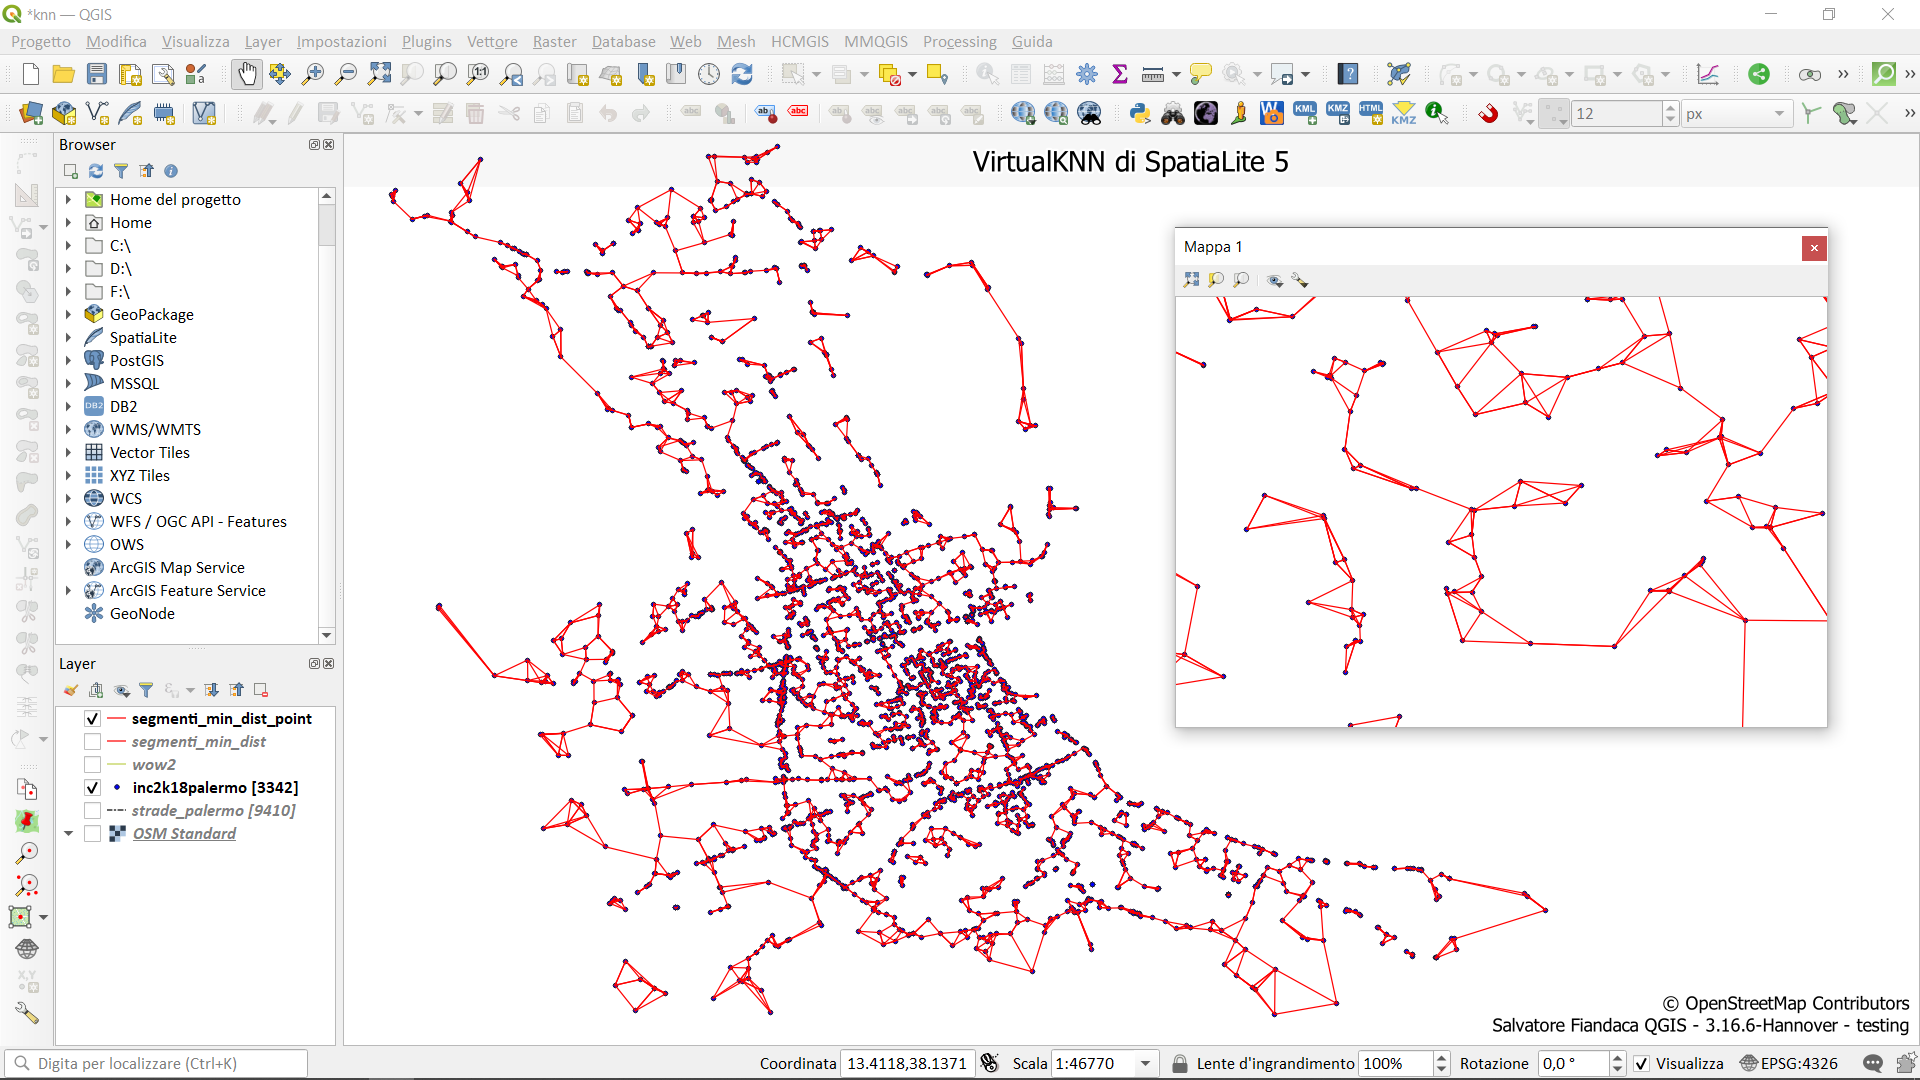The width and height of the screenshot is (1920, 1080).
Task: Click the Refresh map icon
Action: (742, 74)
